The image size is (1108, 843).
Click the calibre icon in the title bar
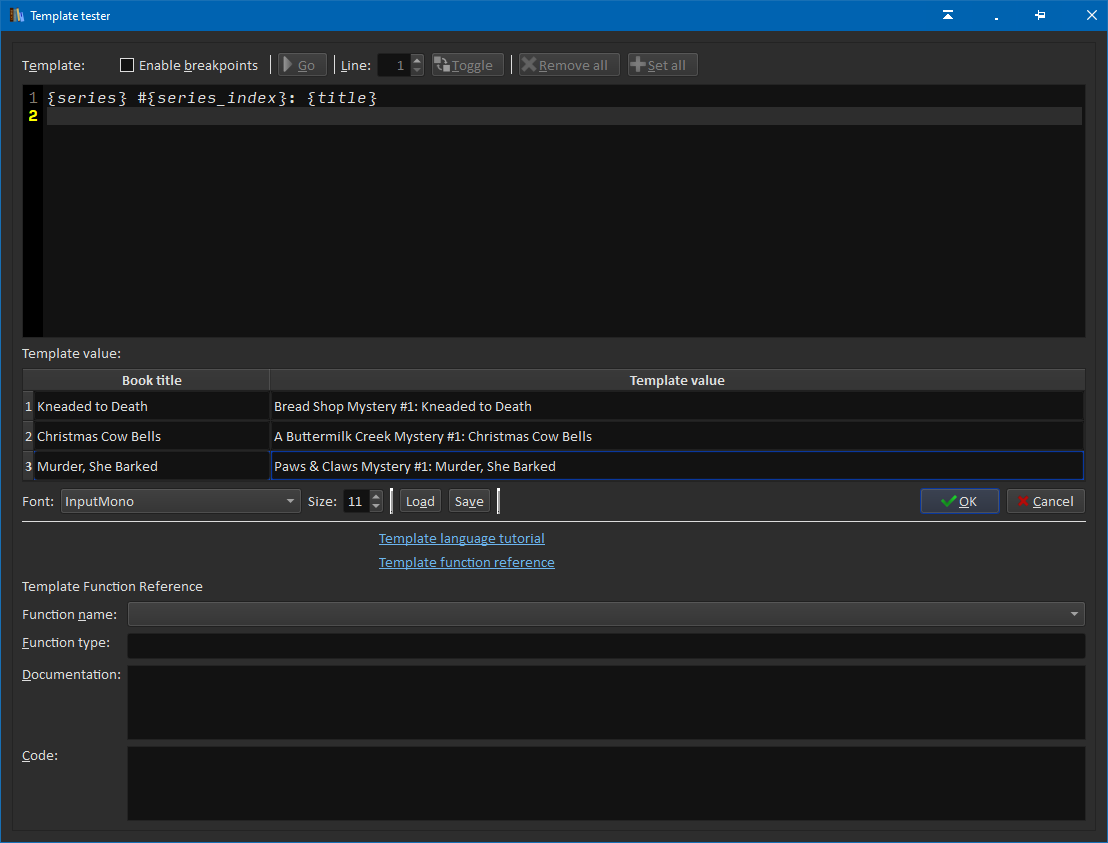pos(16,15)
